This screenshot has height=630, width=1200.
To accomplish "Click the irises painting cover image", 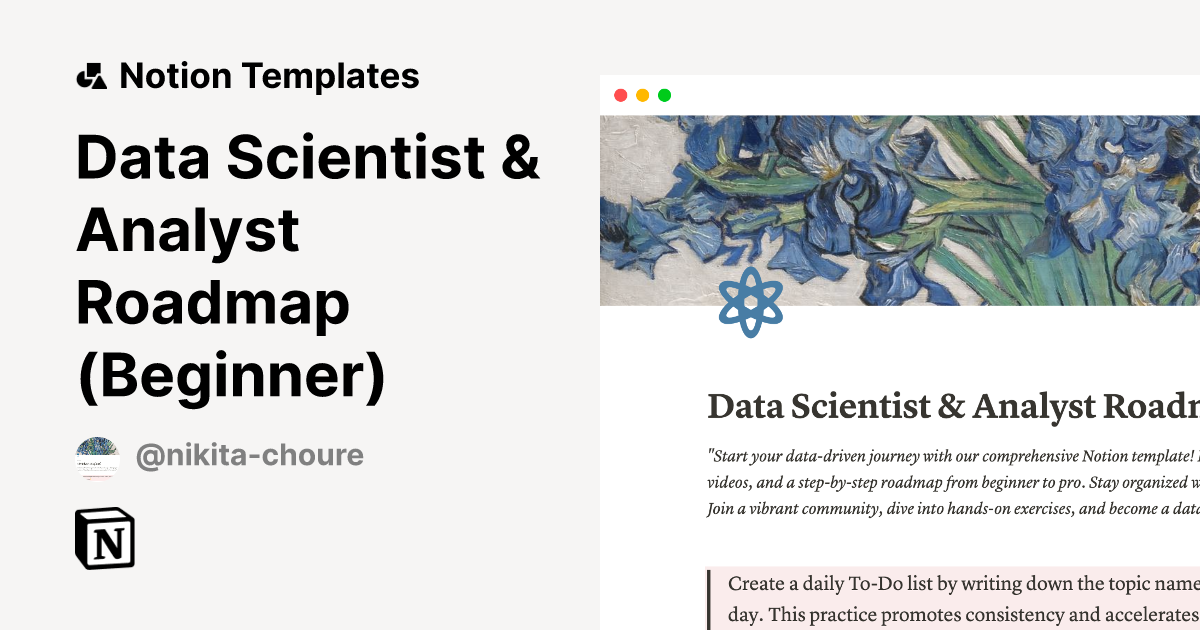I will click(900, 210).
